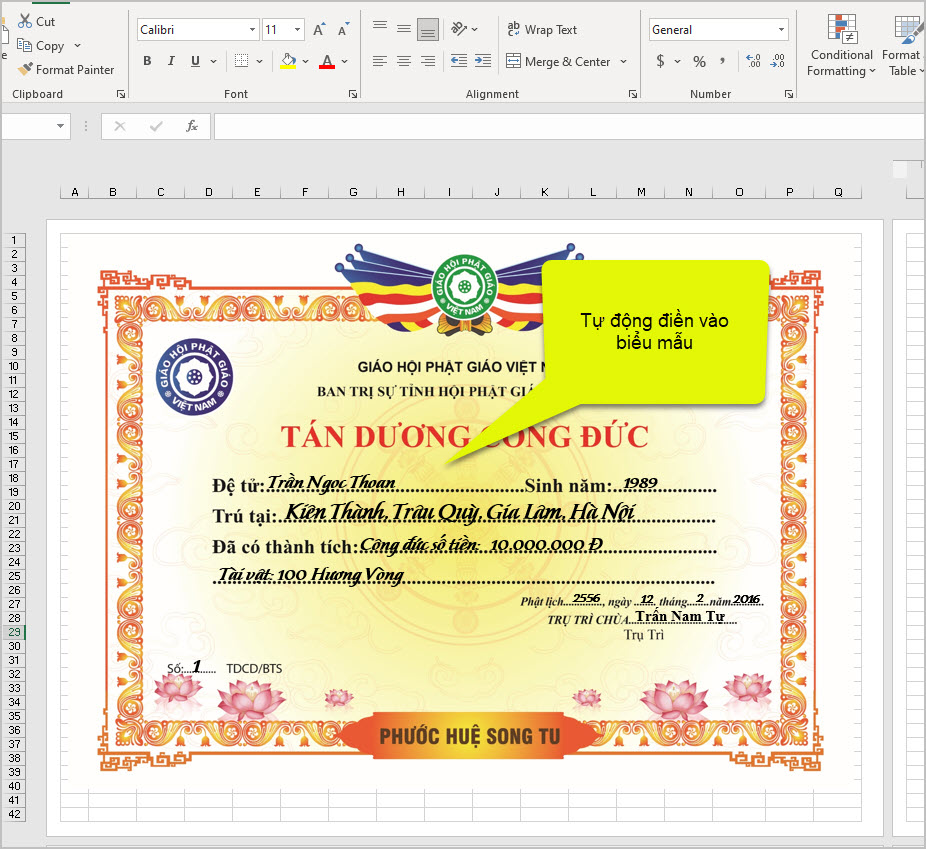Apply the yellow fill color

point(288,61)
